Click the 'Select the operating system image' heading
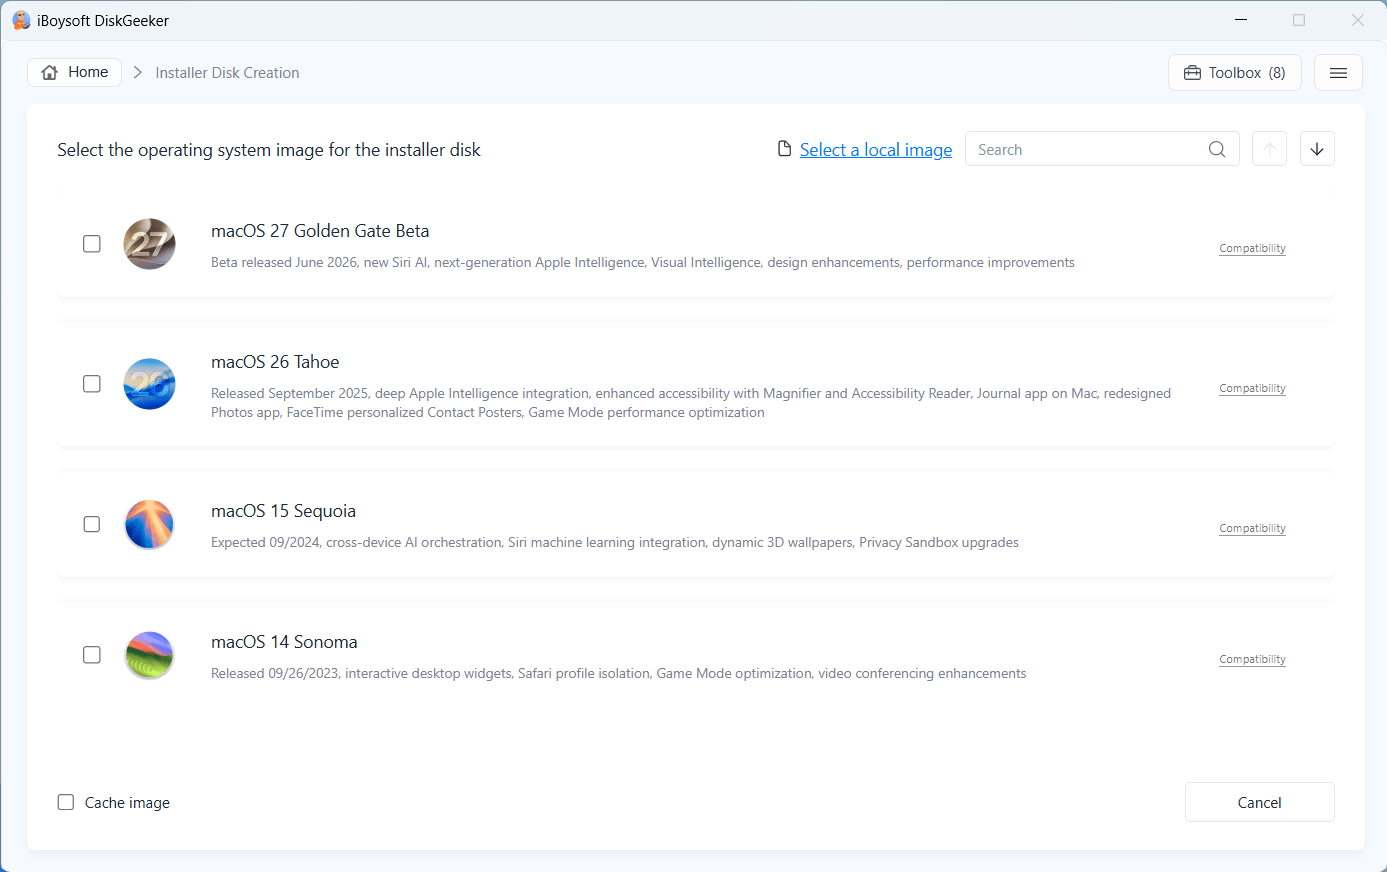Screen dimensions: 1387x872 click(x=269, y=150)
